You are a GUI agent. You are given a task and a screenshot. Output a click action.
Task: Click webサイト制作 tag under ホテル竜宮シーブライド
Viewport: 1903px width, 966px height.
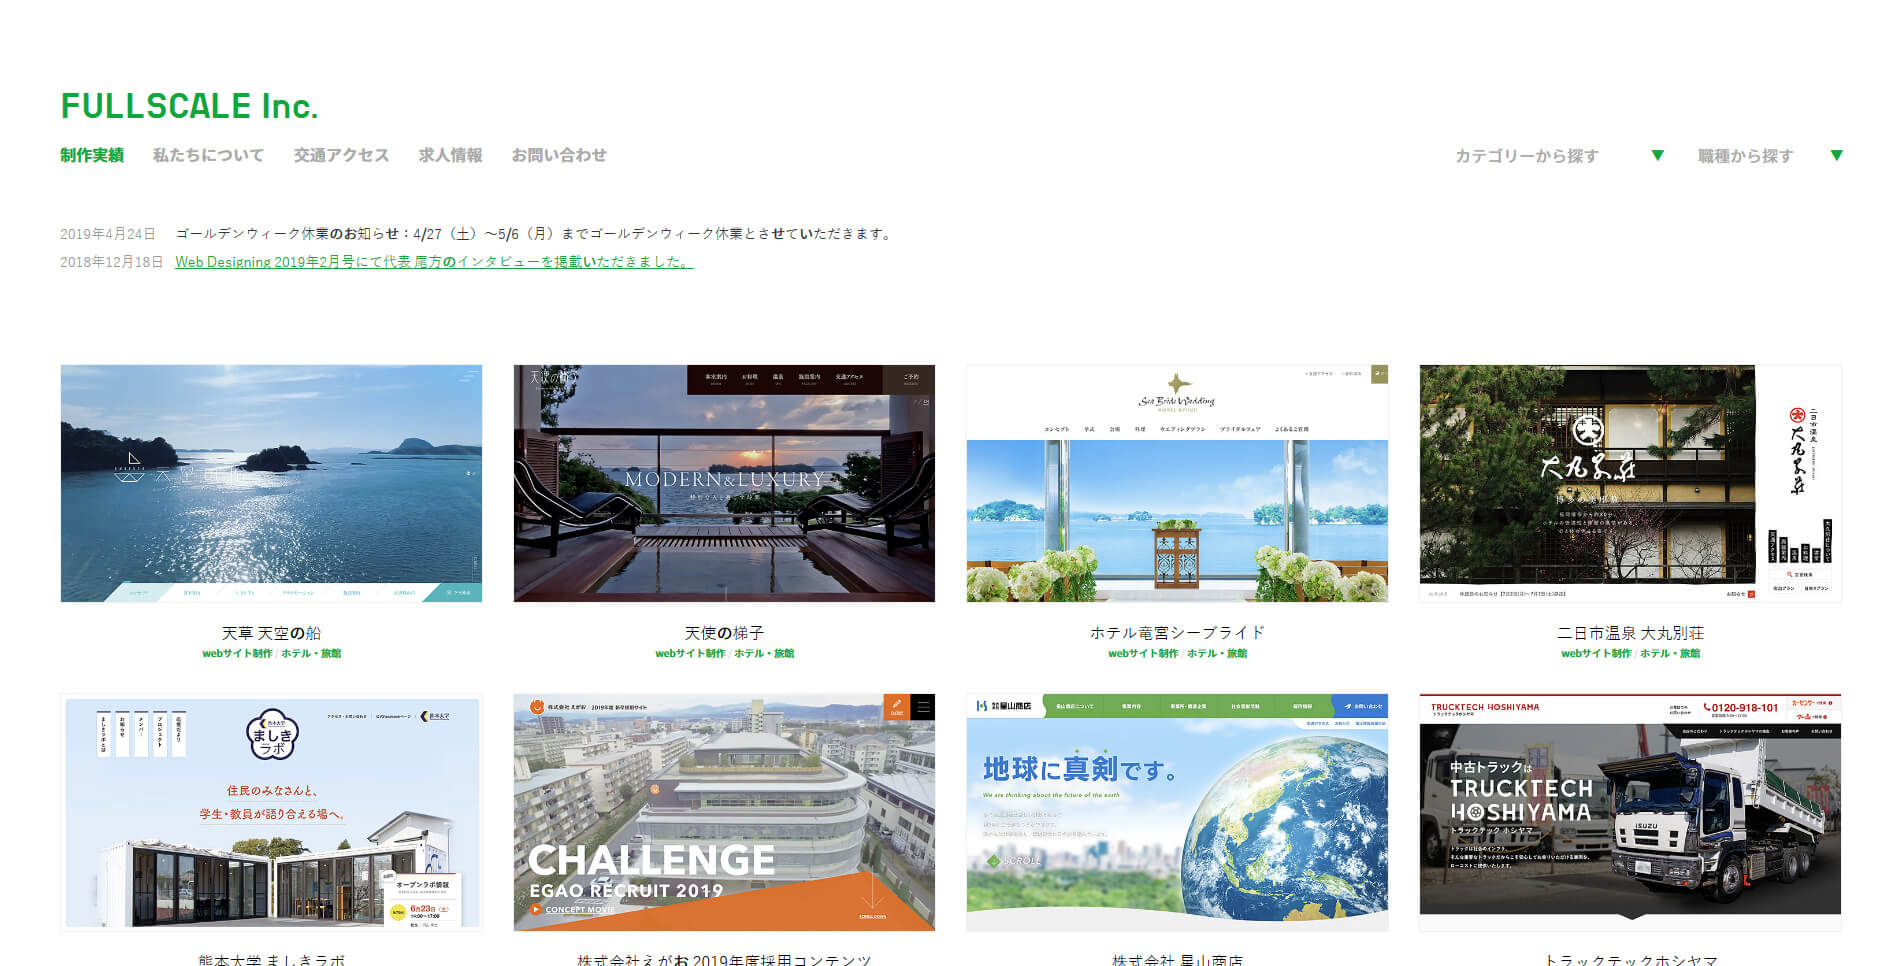(1143, 654)
